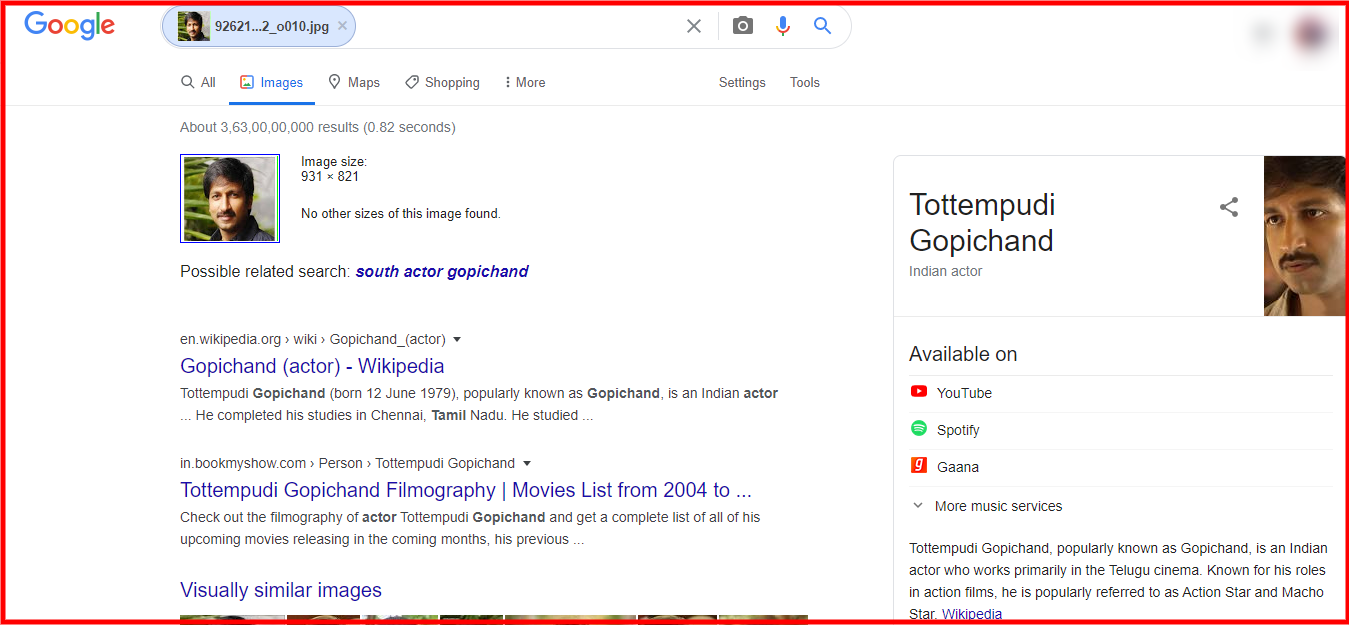Open the Shopping tab
The width and height of the screenshot is (1349, 625).
point(442,82)
